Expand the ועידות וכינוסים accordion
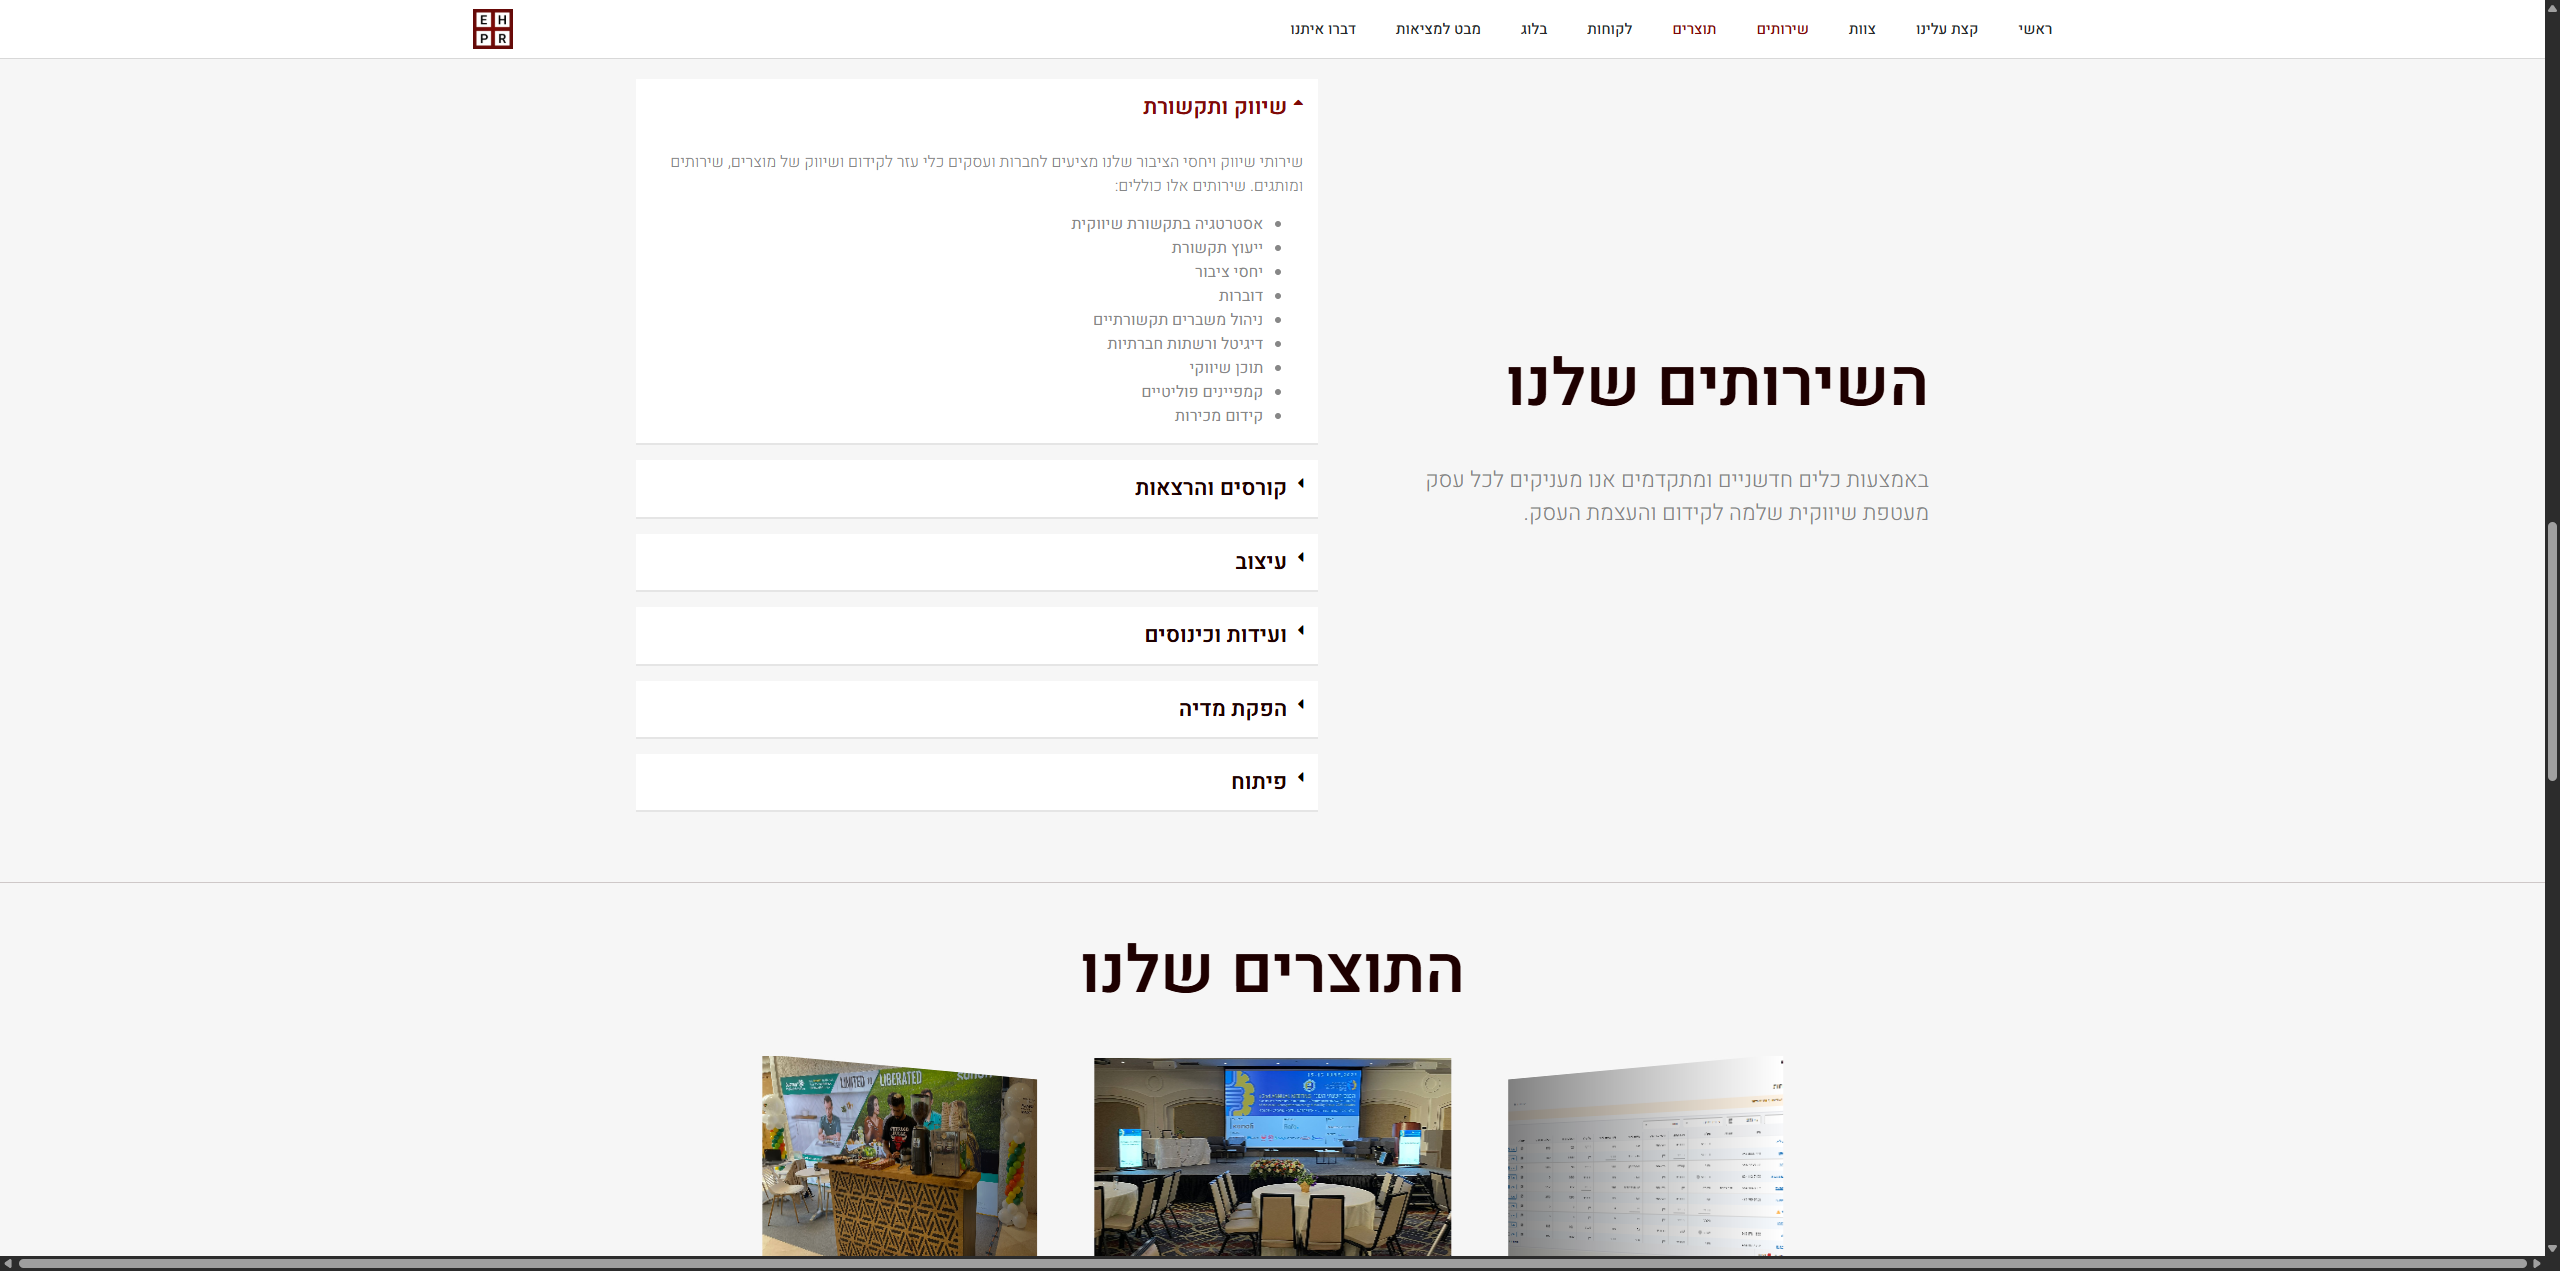 [x=1215, y=635]
